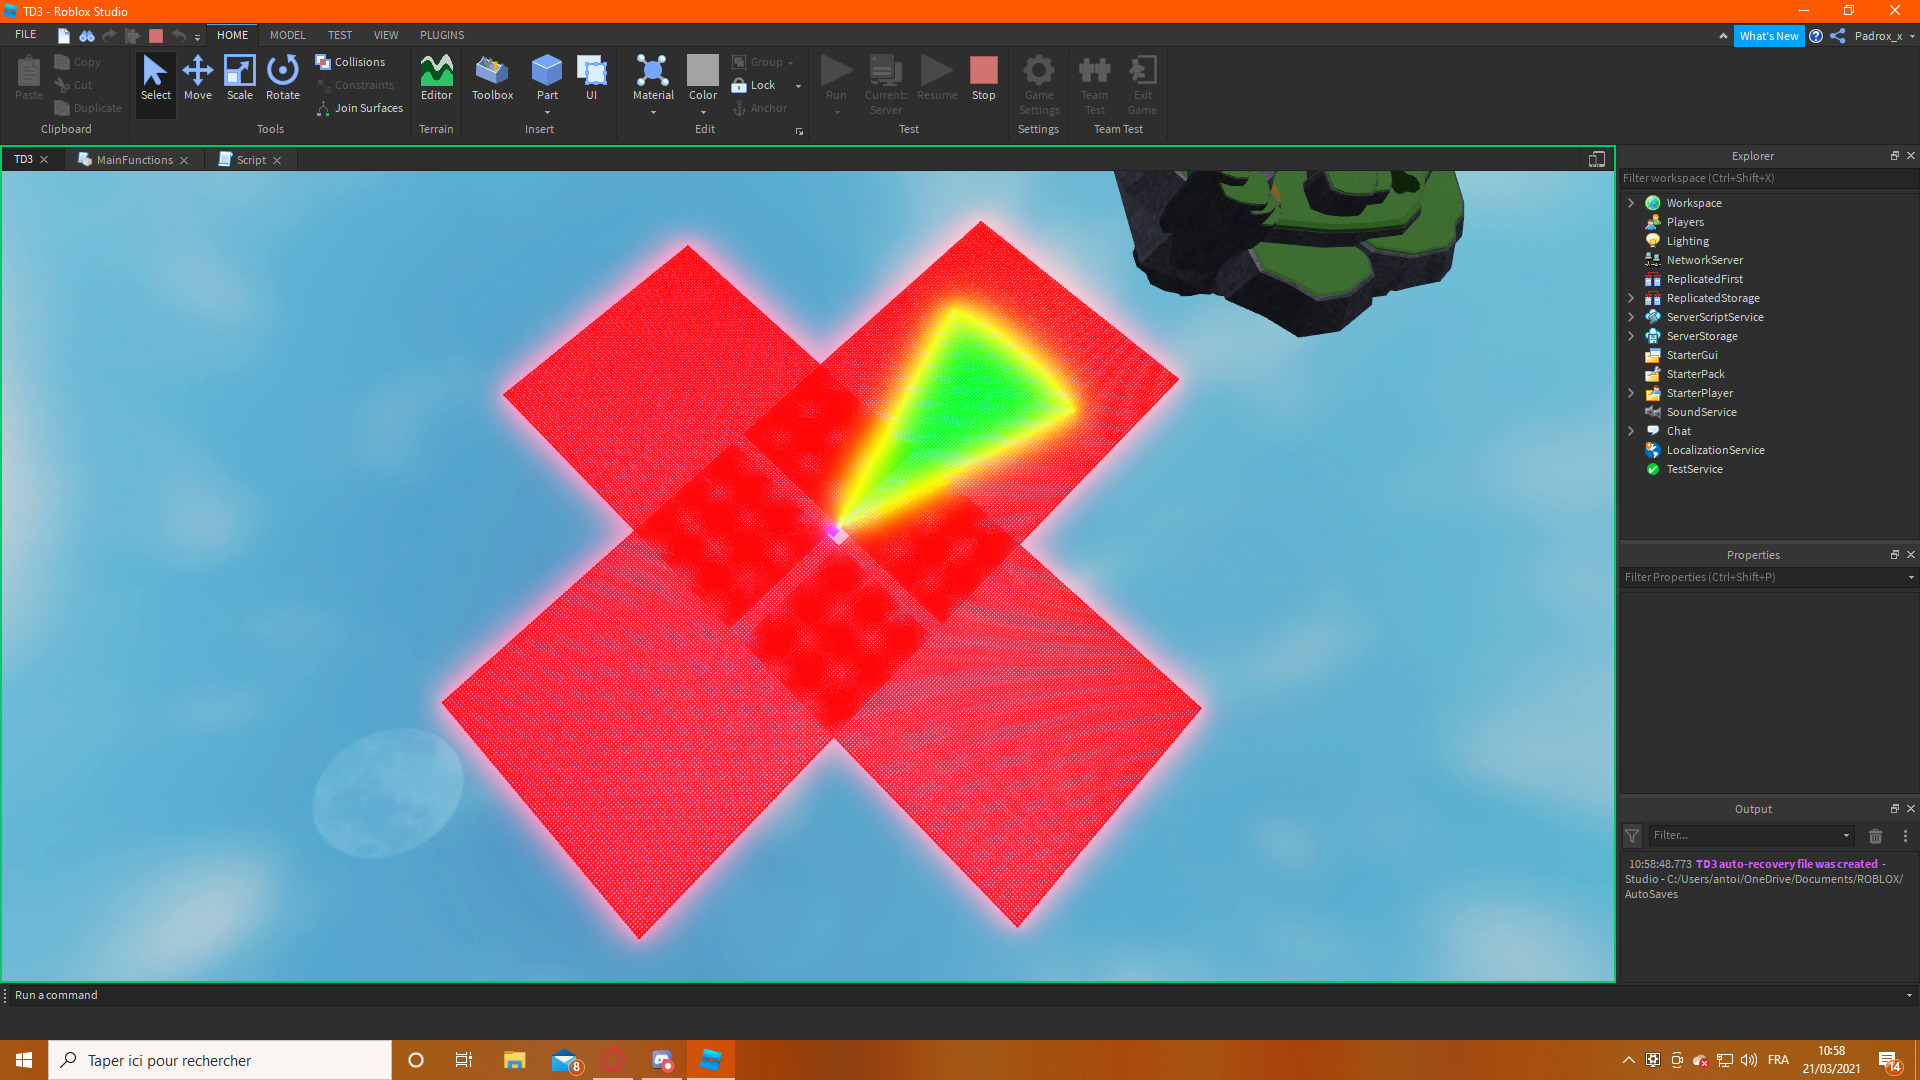Open help question mark icon
The height and width of the screenshot is (1080, 1920).
coord(1816,36)
